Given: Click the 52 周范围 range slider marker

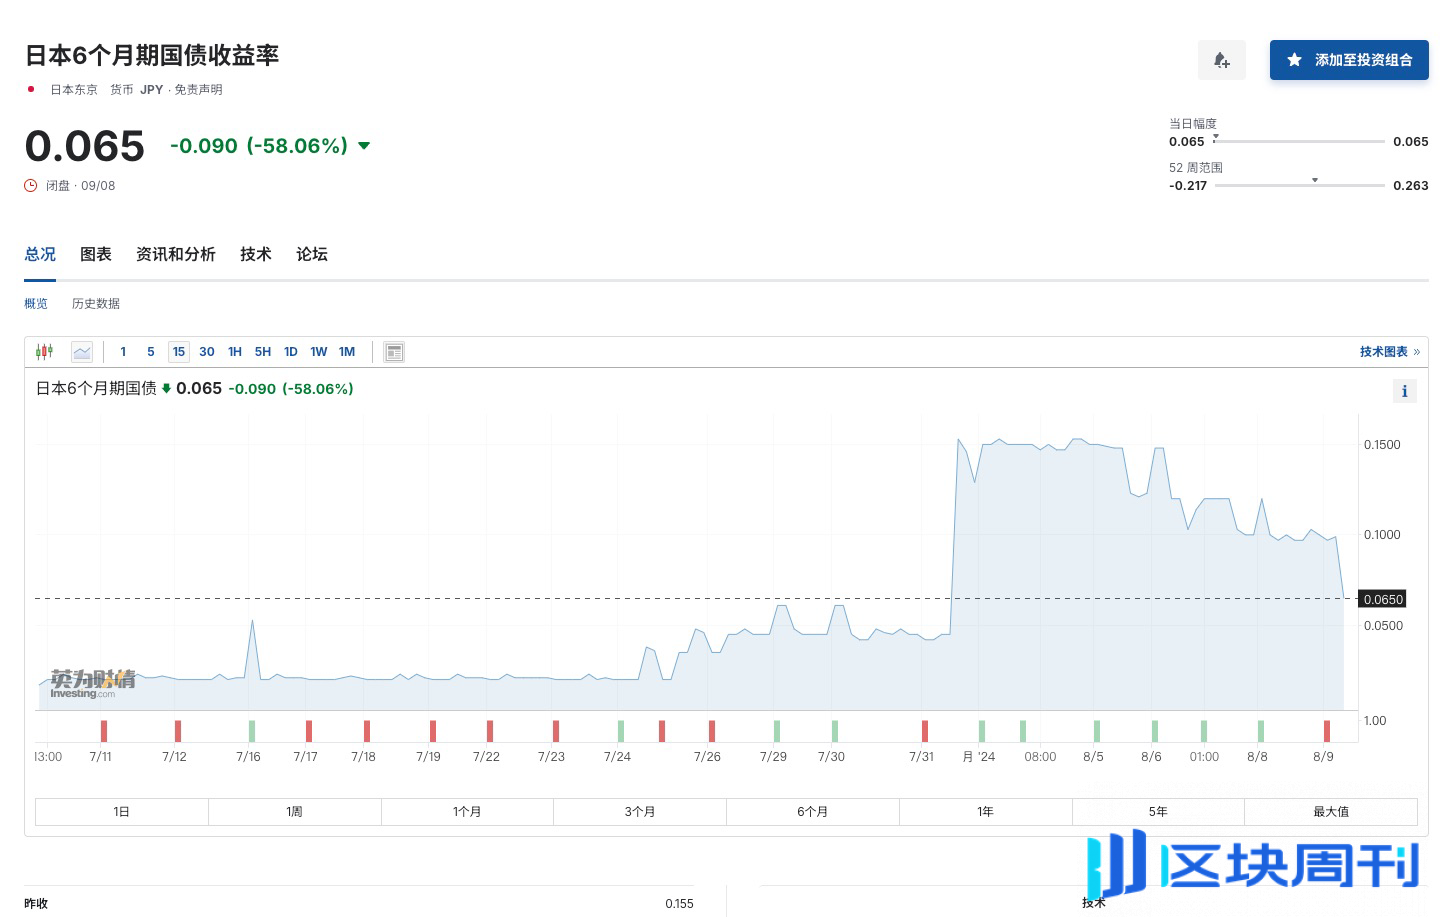Looking at the screenshot, I should pos(1315,180).
